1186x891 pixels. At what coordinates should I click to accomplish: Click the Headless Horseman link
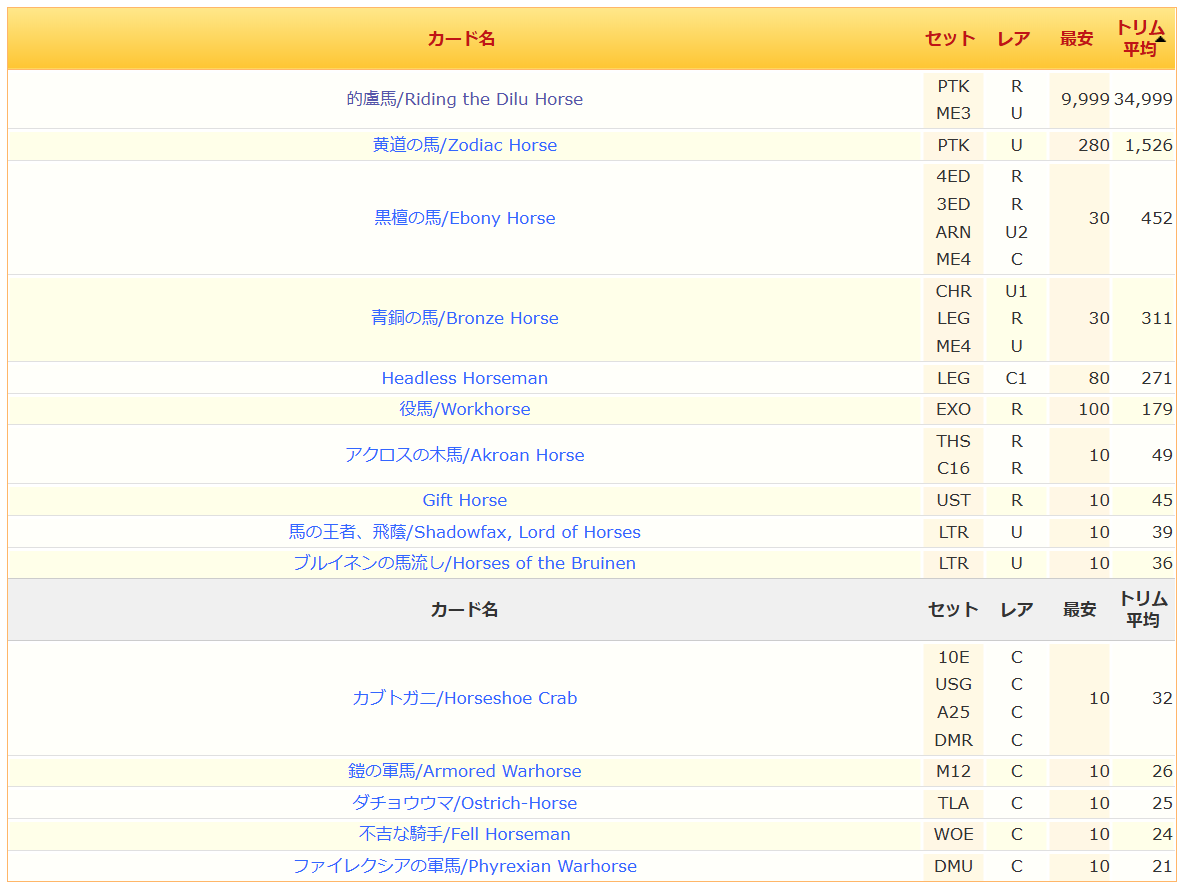(464, 378)
